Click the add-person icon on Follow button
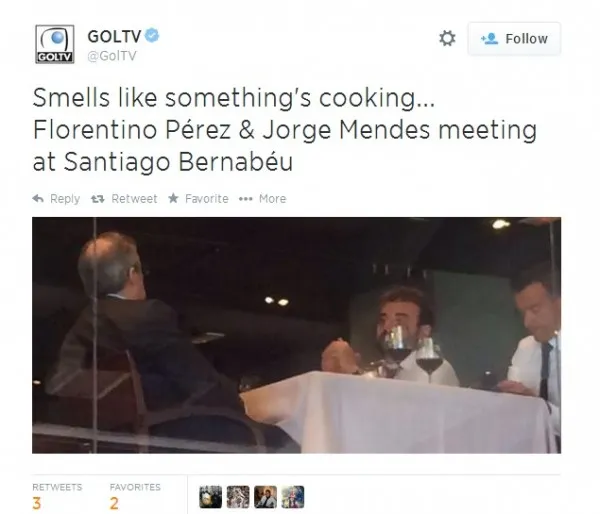The width and height of the screenshot is (600, 514). (x=489, y=38)
